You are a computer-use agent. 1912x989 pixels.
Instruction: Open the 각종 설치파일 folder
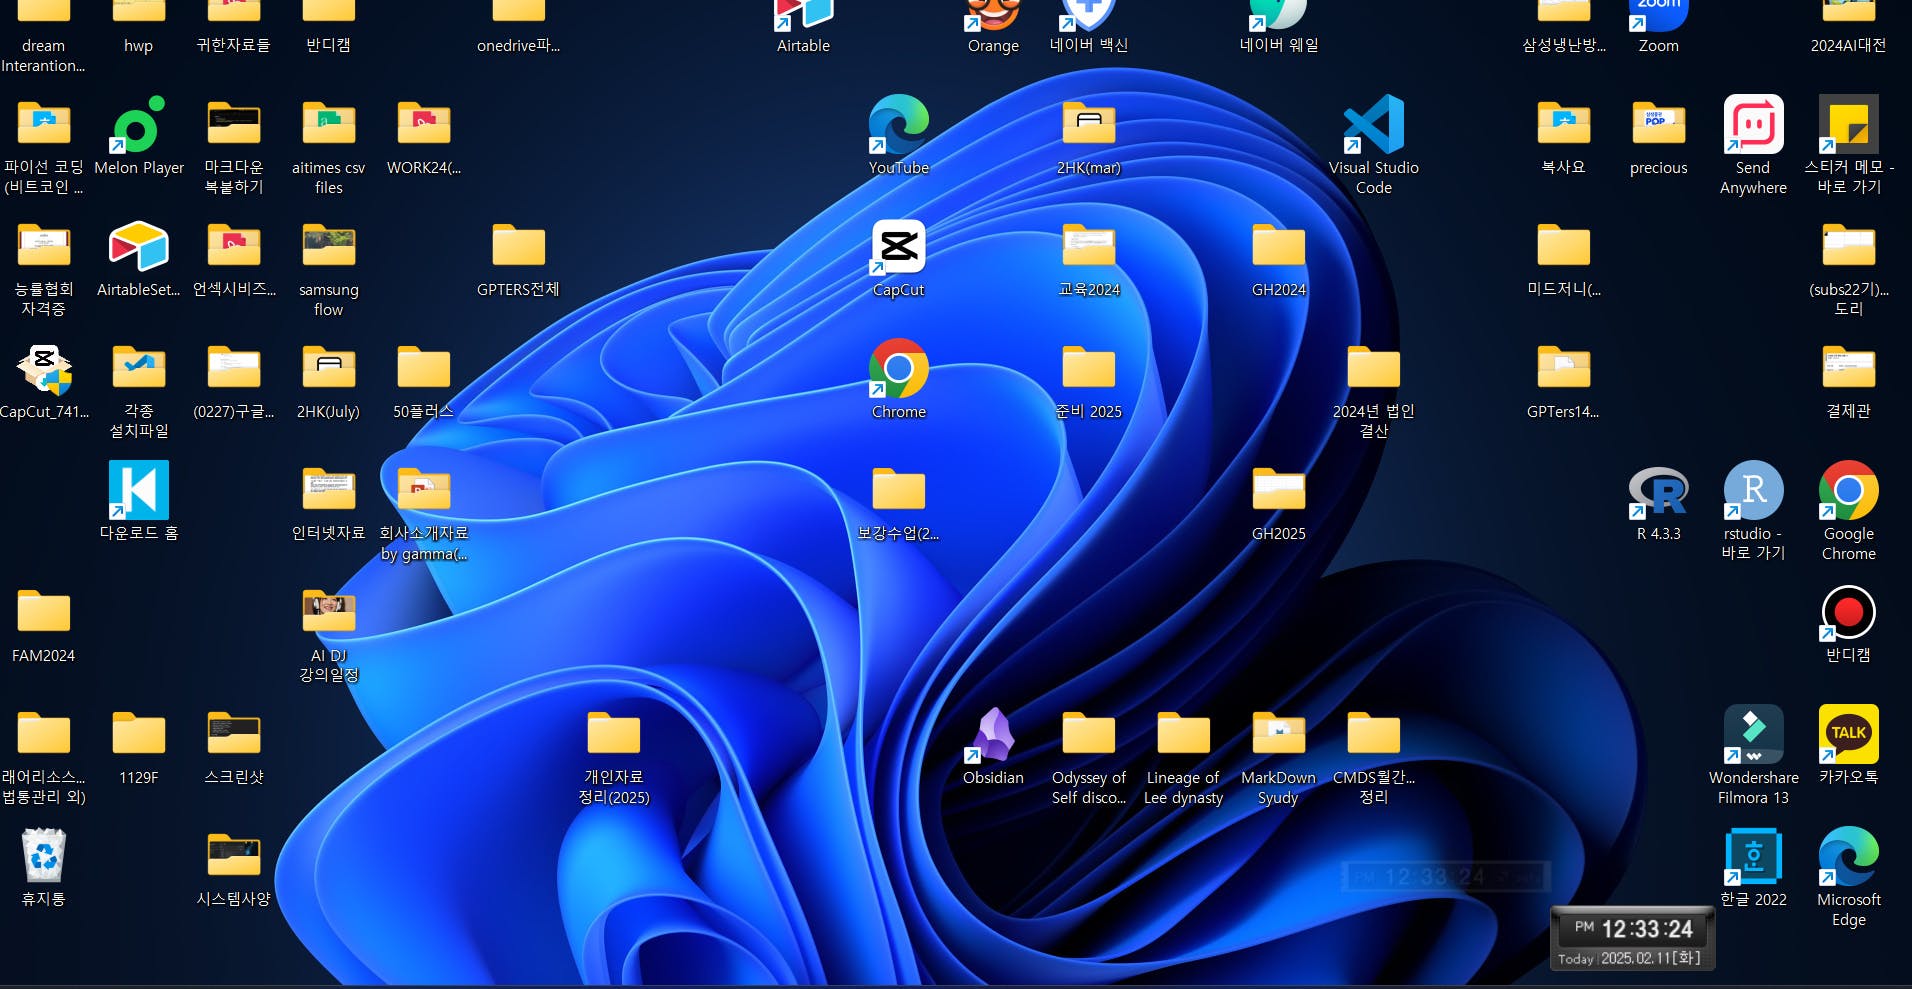[138, 369]
